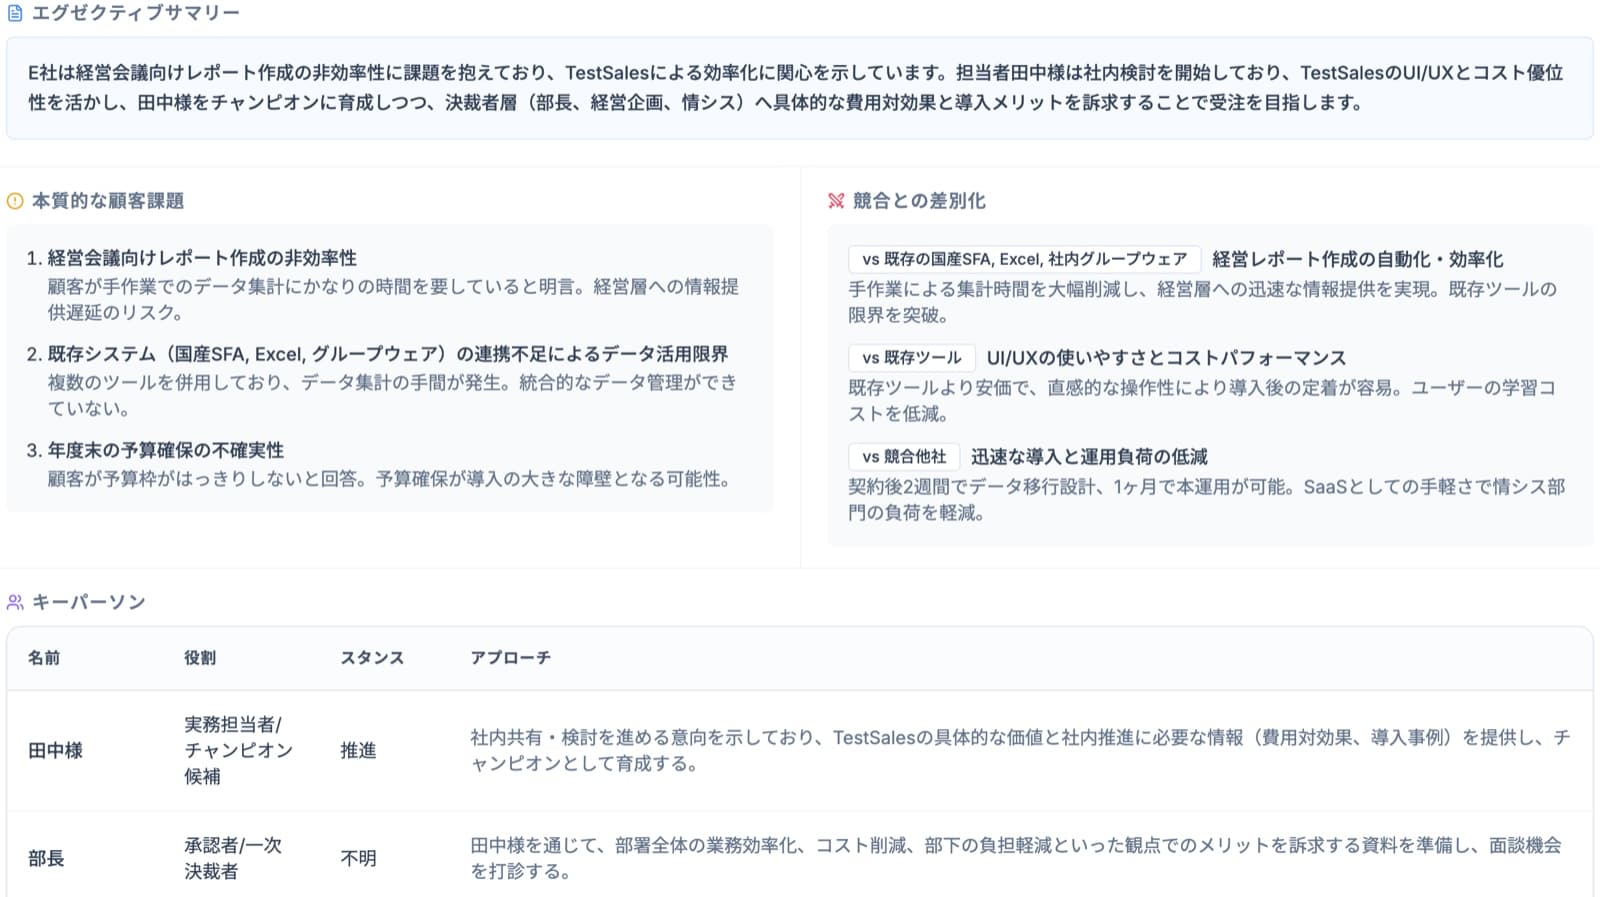The width and height of the screenshot is (1600, 897).
Task: Click the 名前 column header
Action: pyautogui.click(x=44, y=658)
